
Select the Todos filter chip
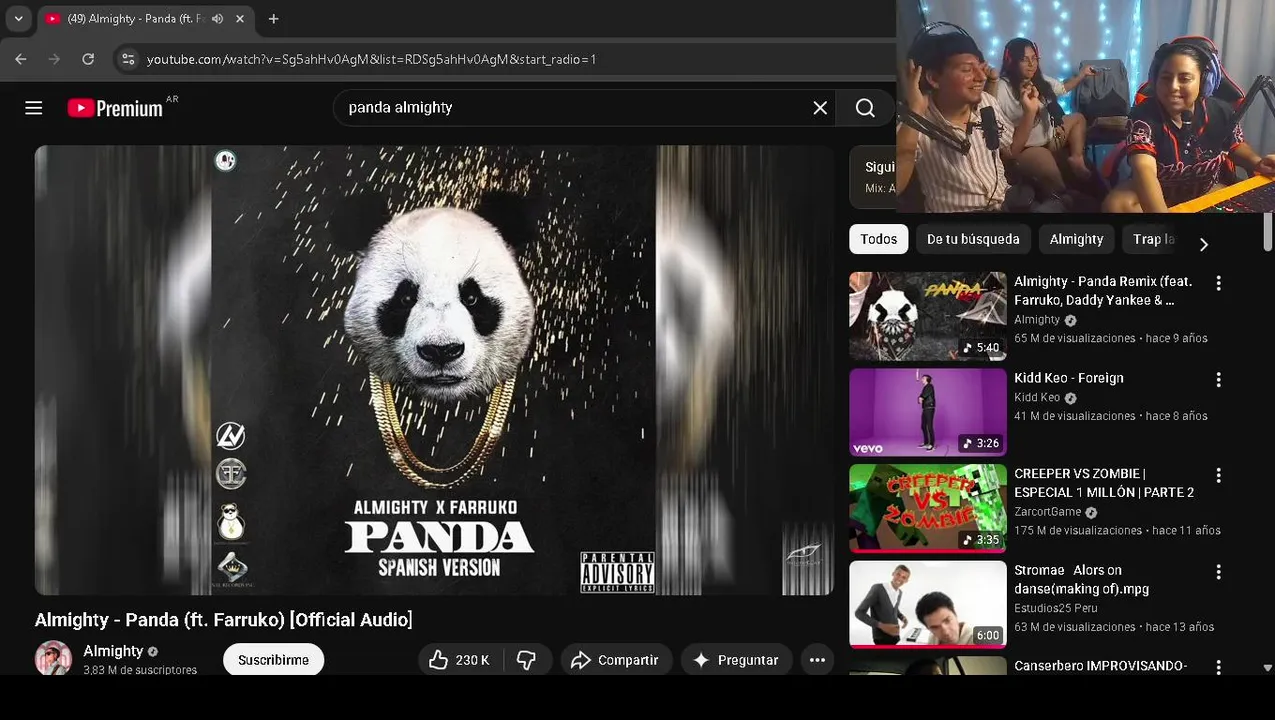(879, 239)
